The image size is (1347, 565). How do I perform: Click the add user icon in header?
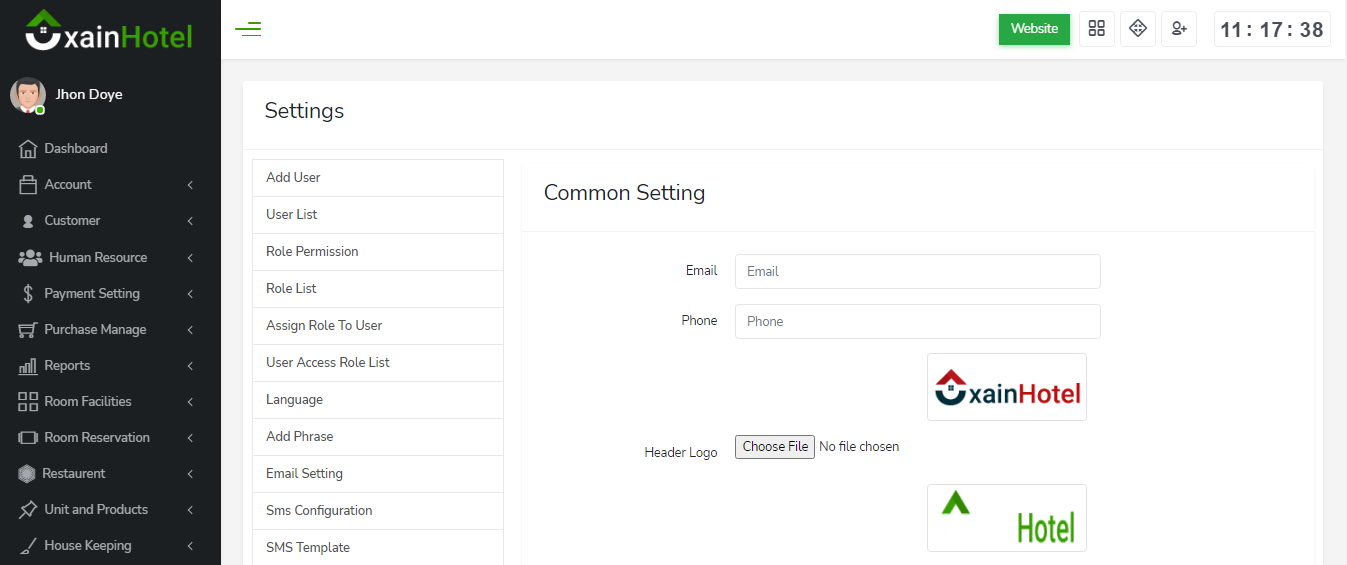(1179, 29)
